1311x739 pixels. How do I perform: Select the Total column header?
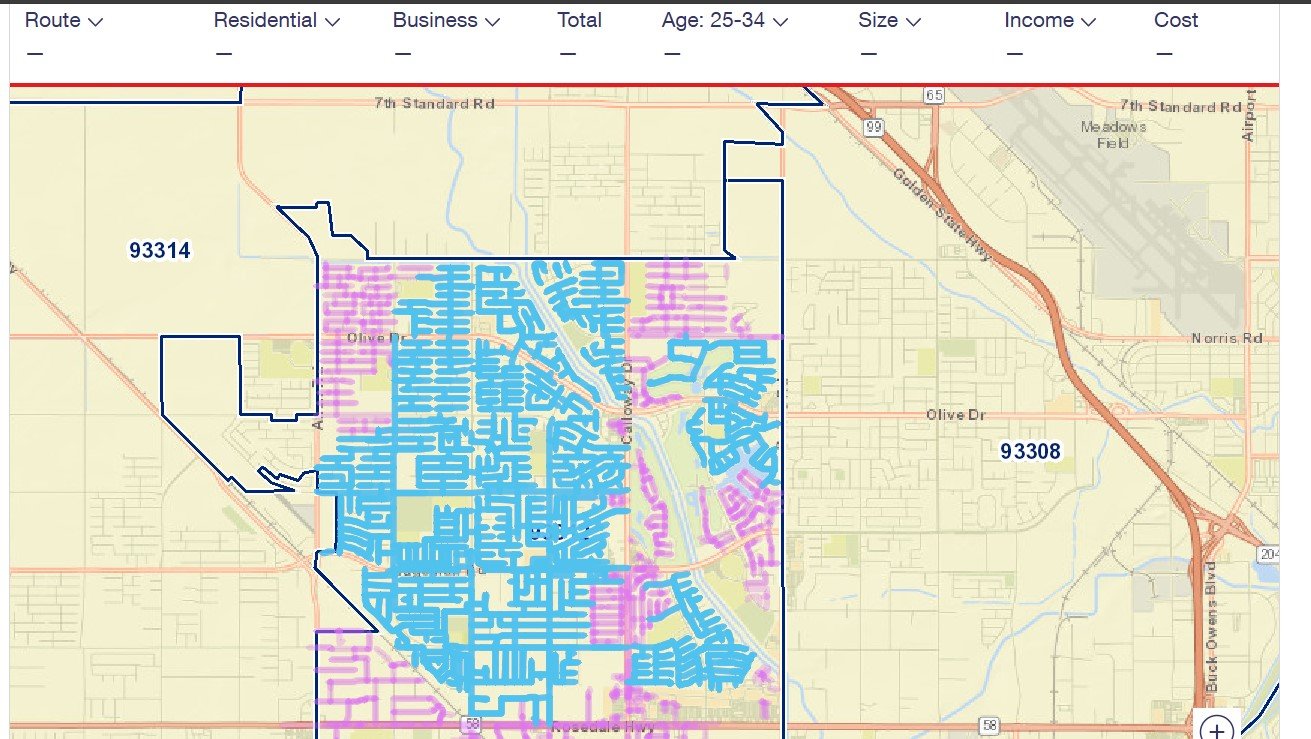[580, 21]
